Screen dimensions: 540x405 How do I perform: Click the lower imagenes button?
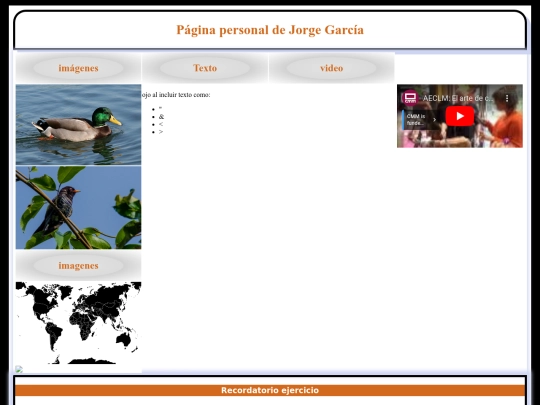point(78,266)
